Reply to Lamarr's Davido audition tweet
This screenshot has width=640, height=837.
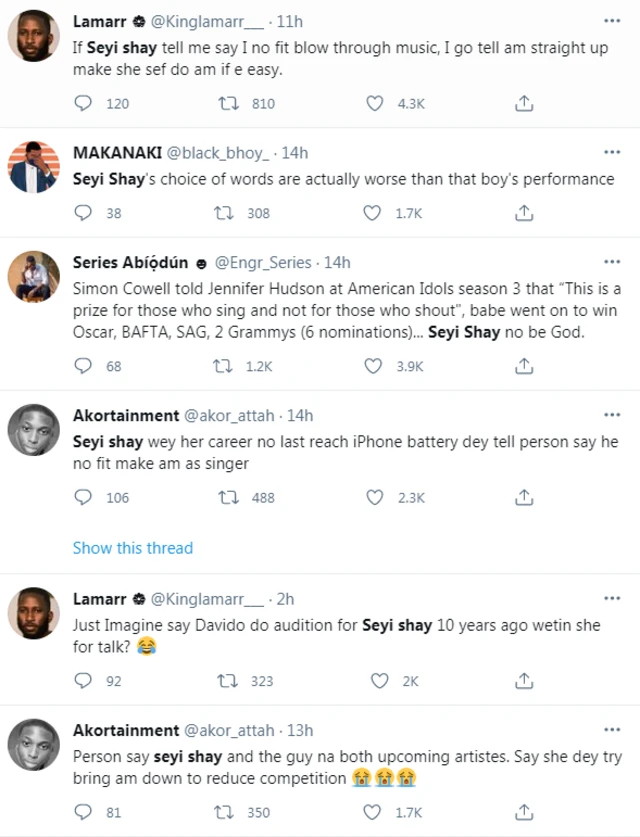(86, 681)
